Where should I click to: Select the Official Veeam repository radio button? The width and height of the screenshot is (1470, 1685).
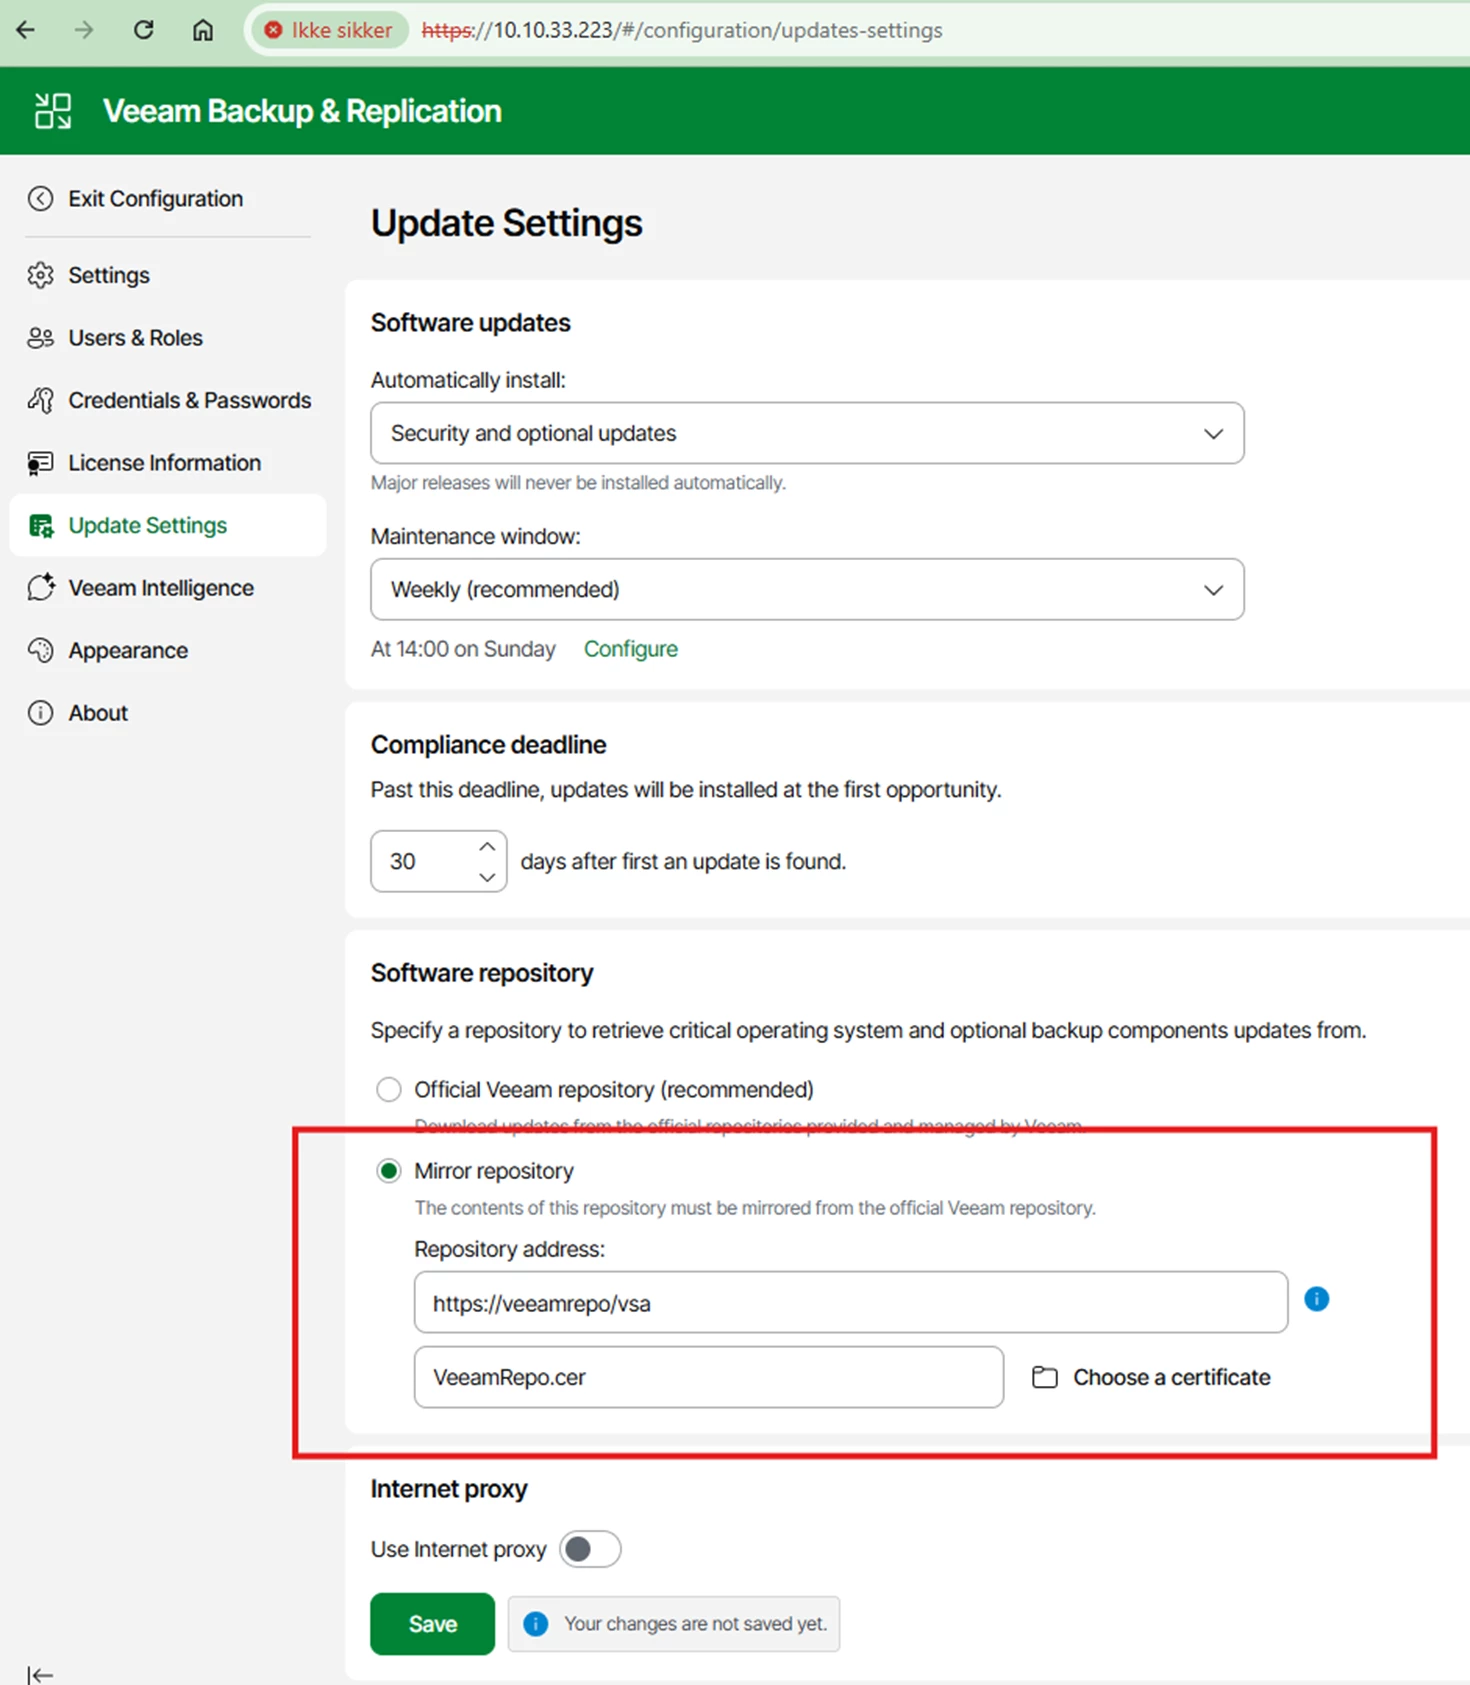[x=389, y=1089]
